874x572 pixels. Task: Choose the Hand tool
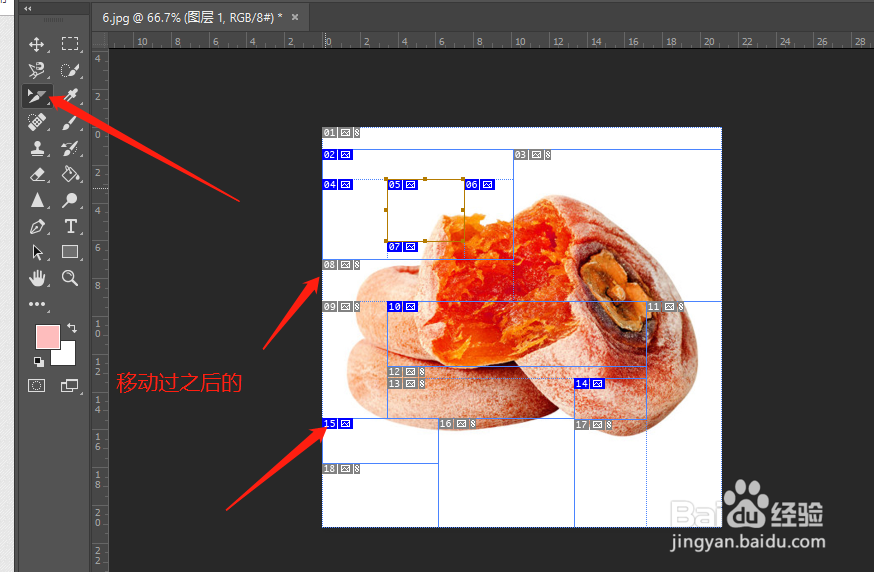37,278
